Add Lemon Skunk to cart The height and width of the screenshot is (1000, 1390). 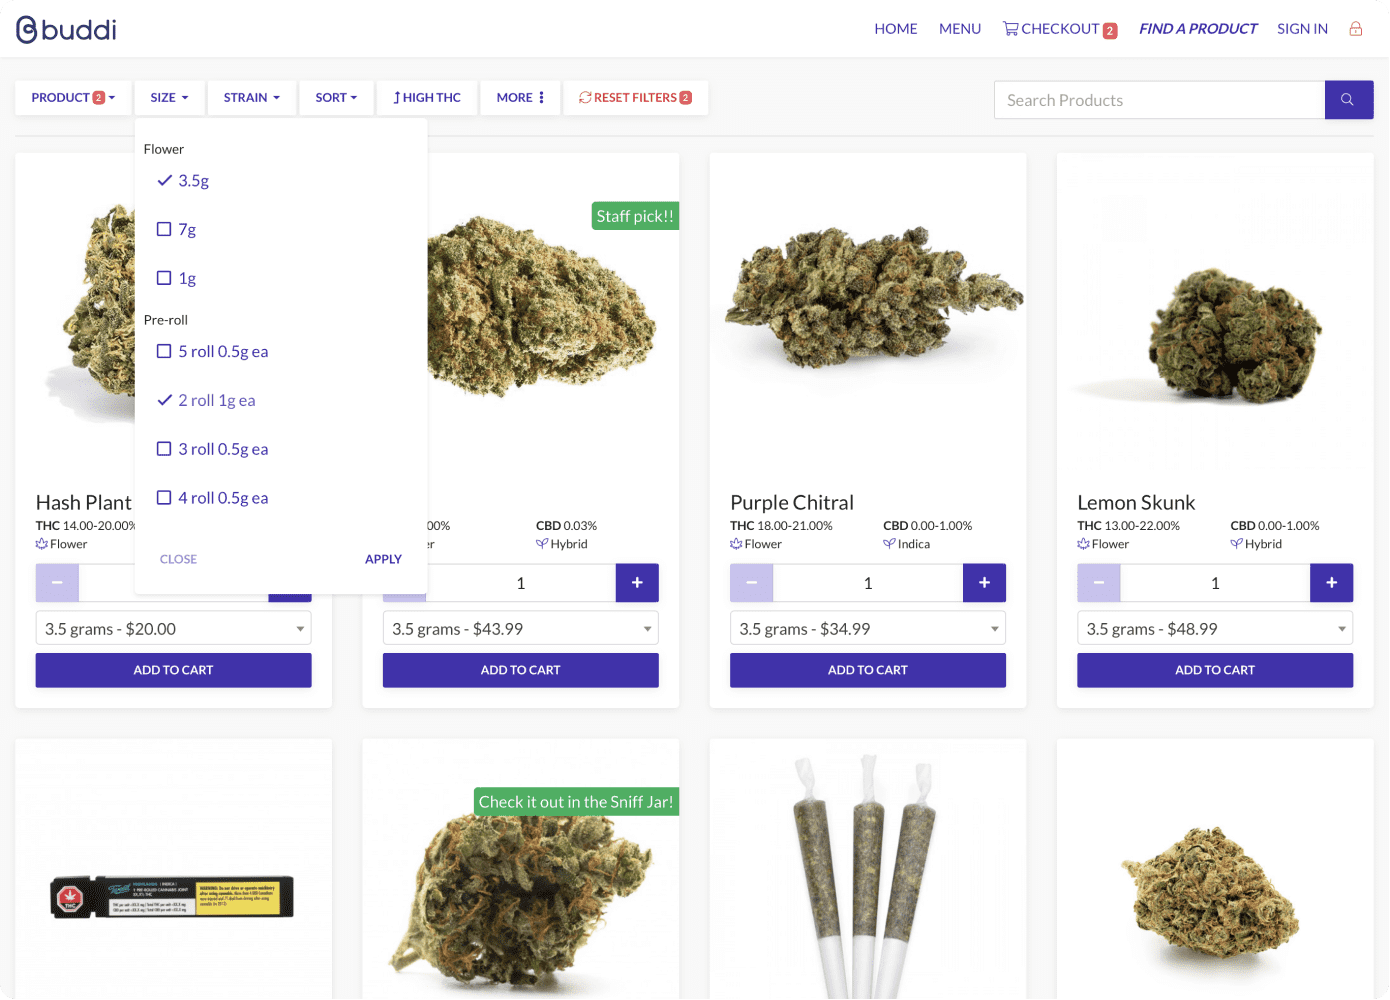click(1215, 670)
